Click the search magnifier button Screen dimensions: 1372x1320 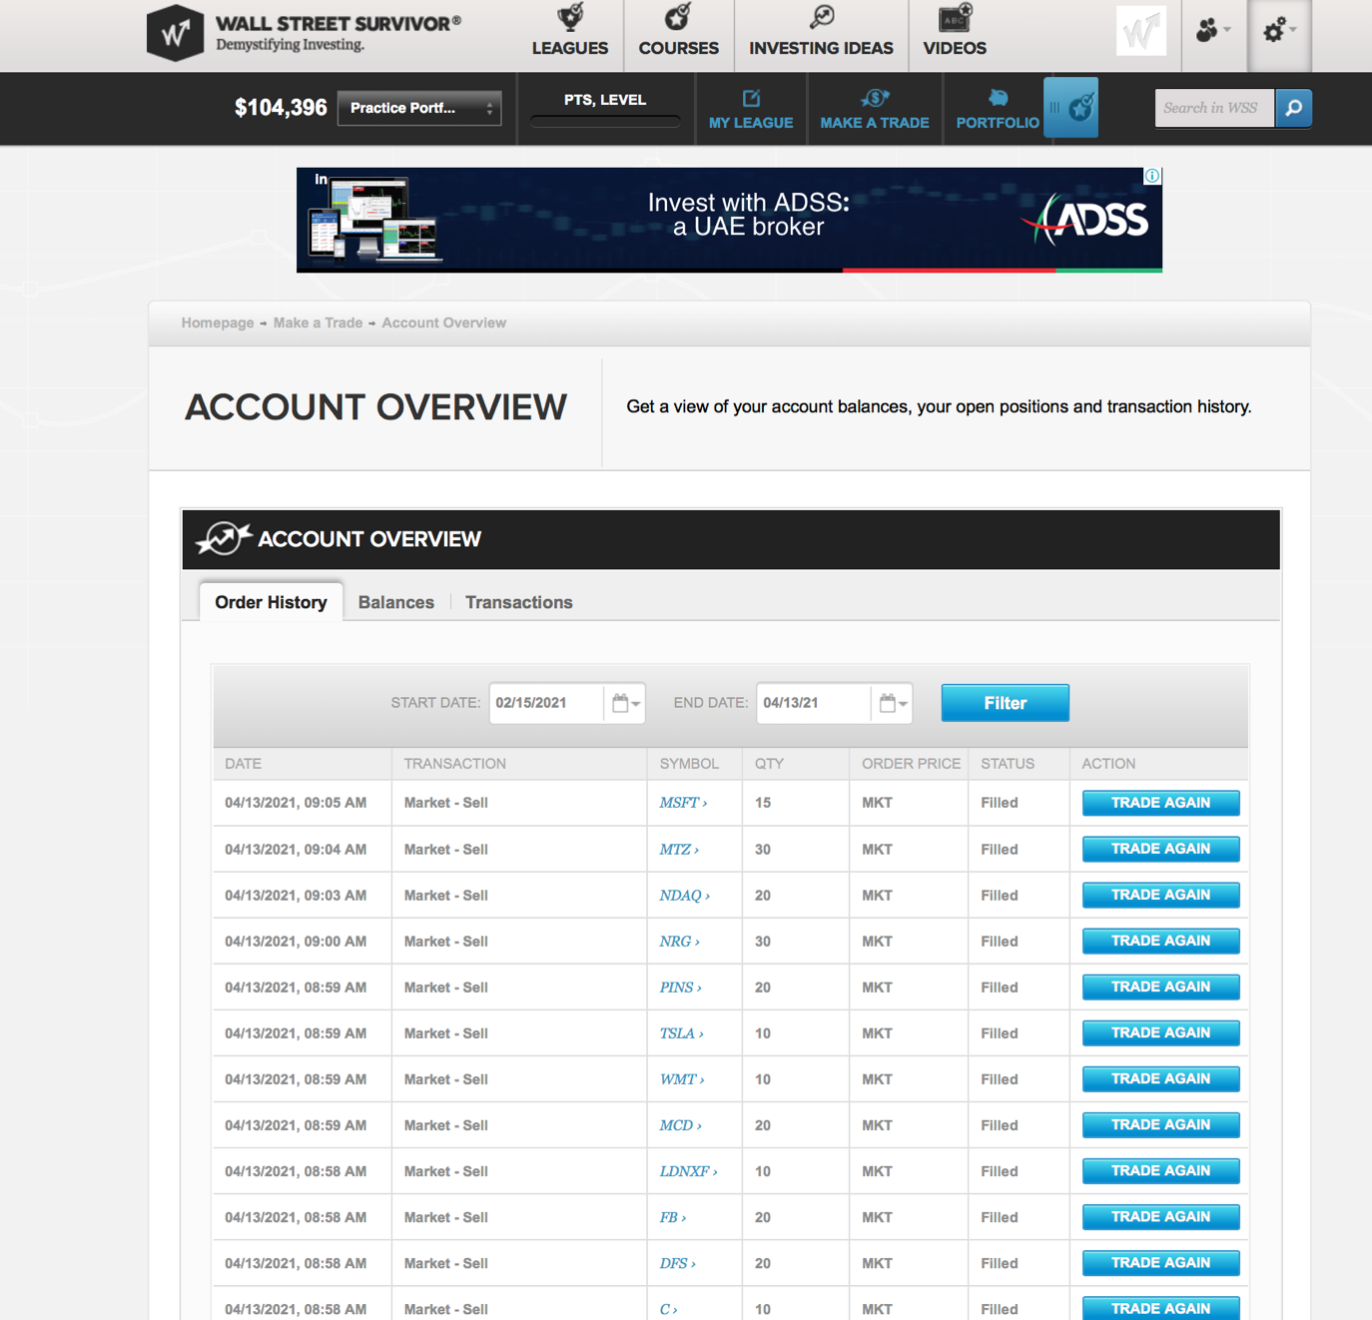coord(1293,108)
